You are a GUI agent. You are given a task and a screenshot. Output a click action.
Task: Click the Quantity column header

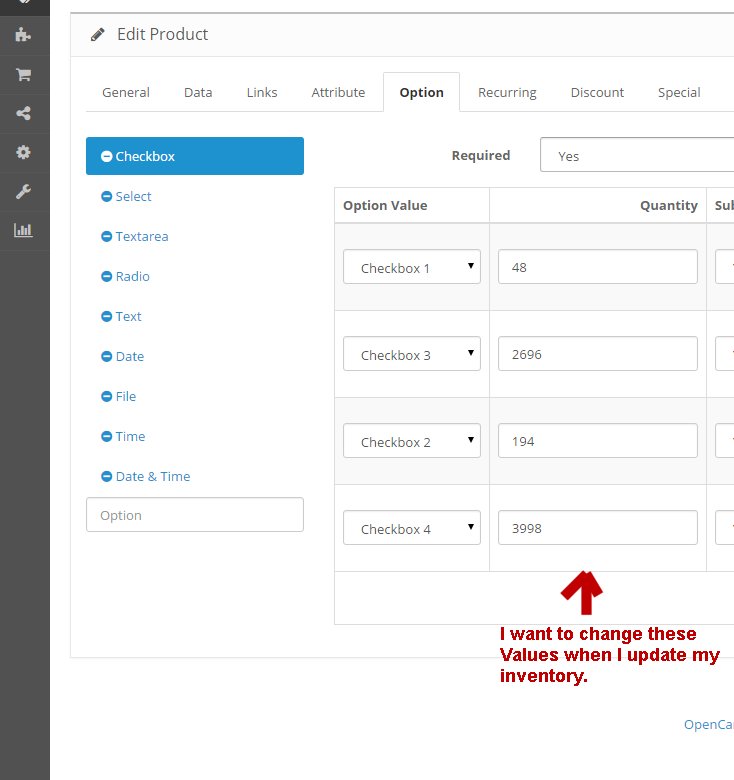pos(669,205)
